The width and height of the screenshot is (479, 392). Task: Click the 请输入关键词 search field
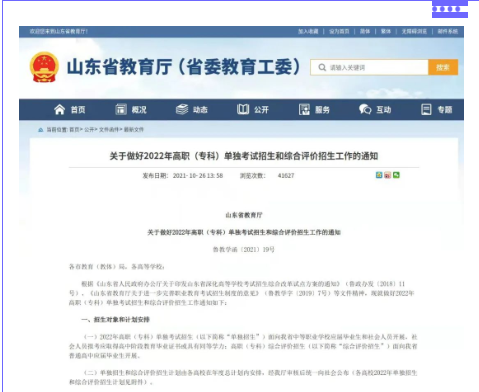pos(369,67)
